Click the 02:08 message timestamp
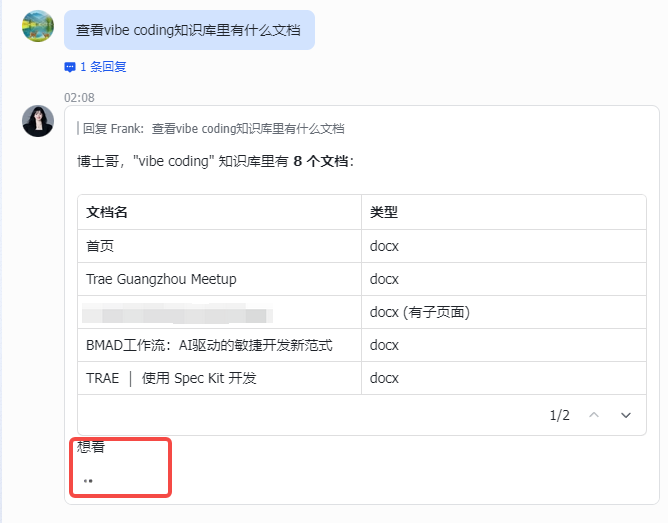Image resolution: width=668 pixels, height=523 pixels. coord(79,97)
